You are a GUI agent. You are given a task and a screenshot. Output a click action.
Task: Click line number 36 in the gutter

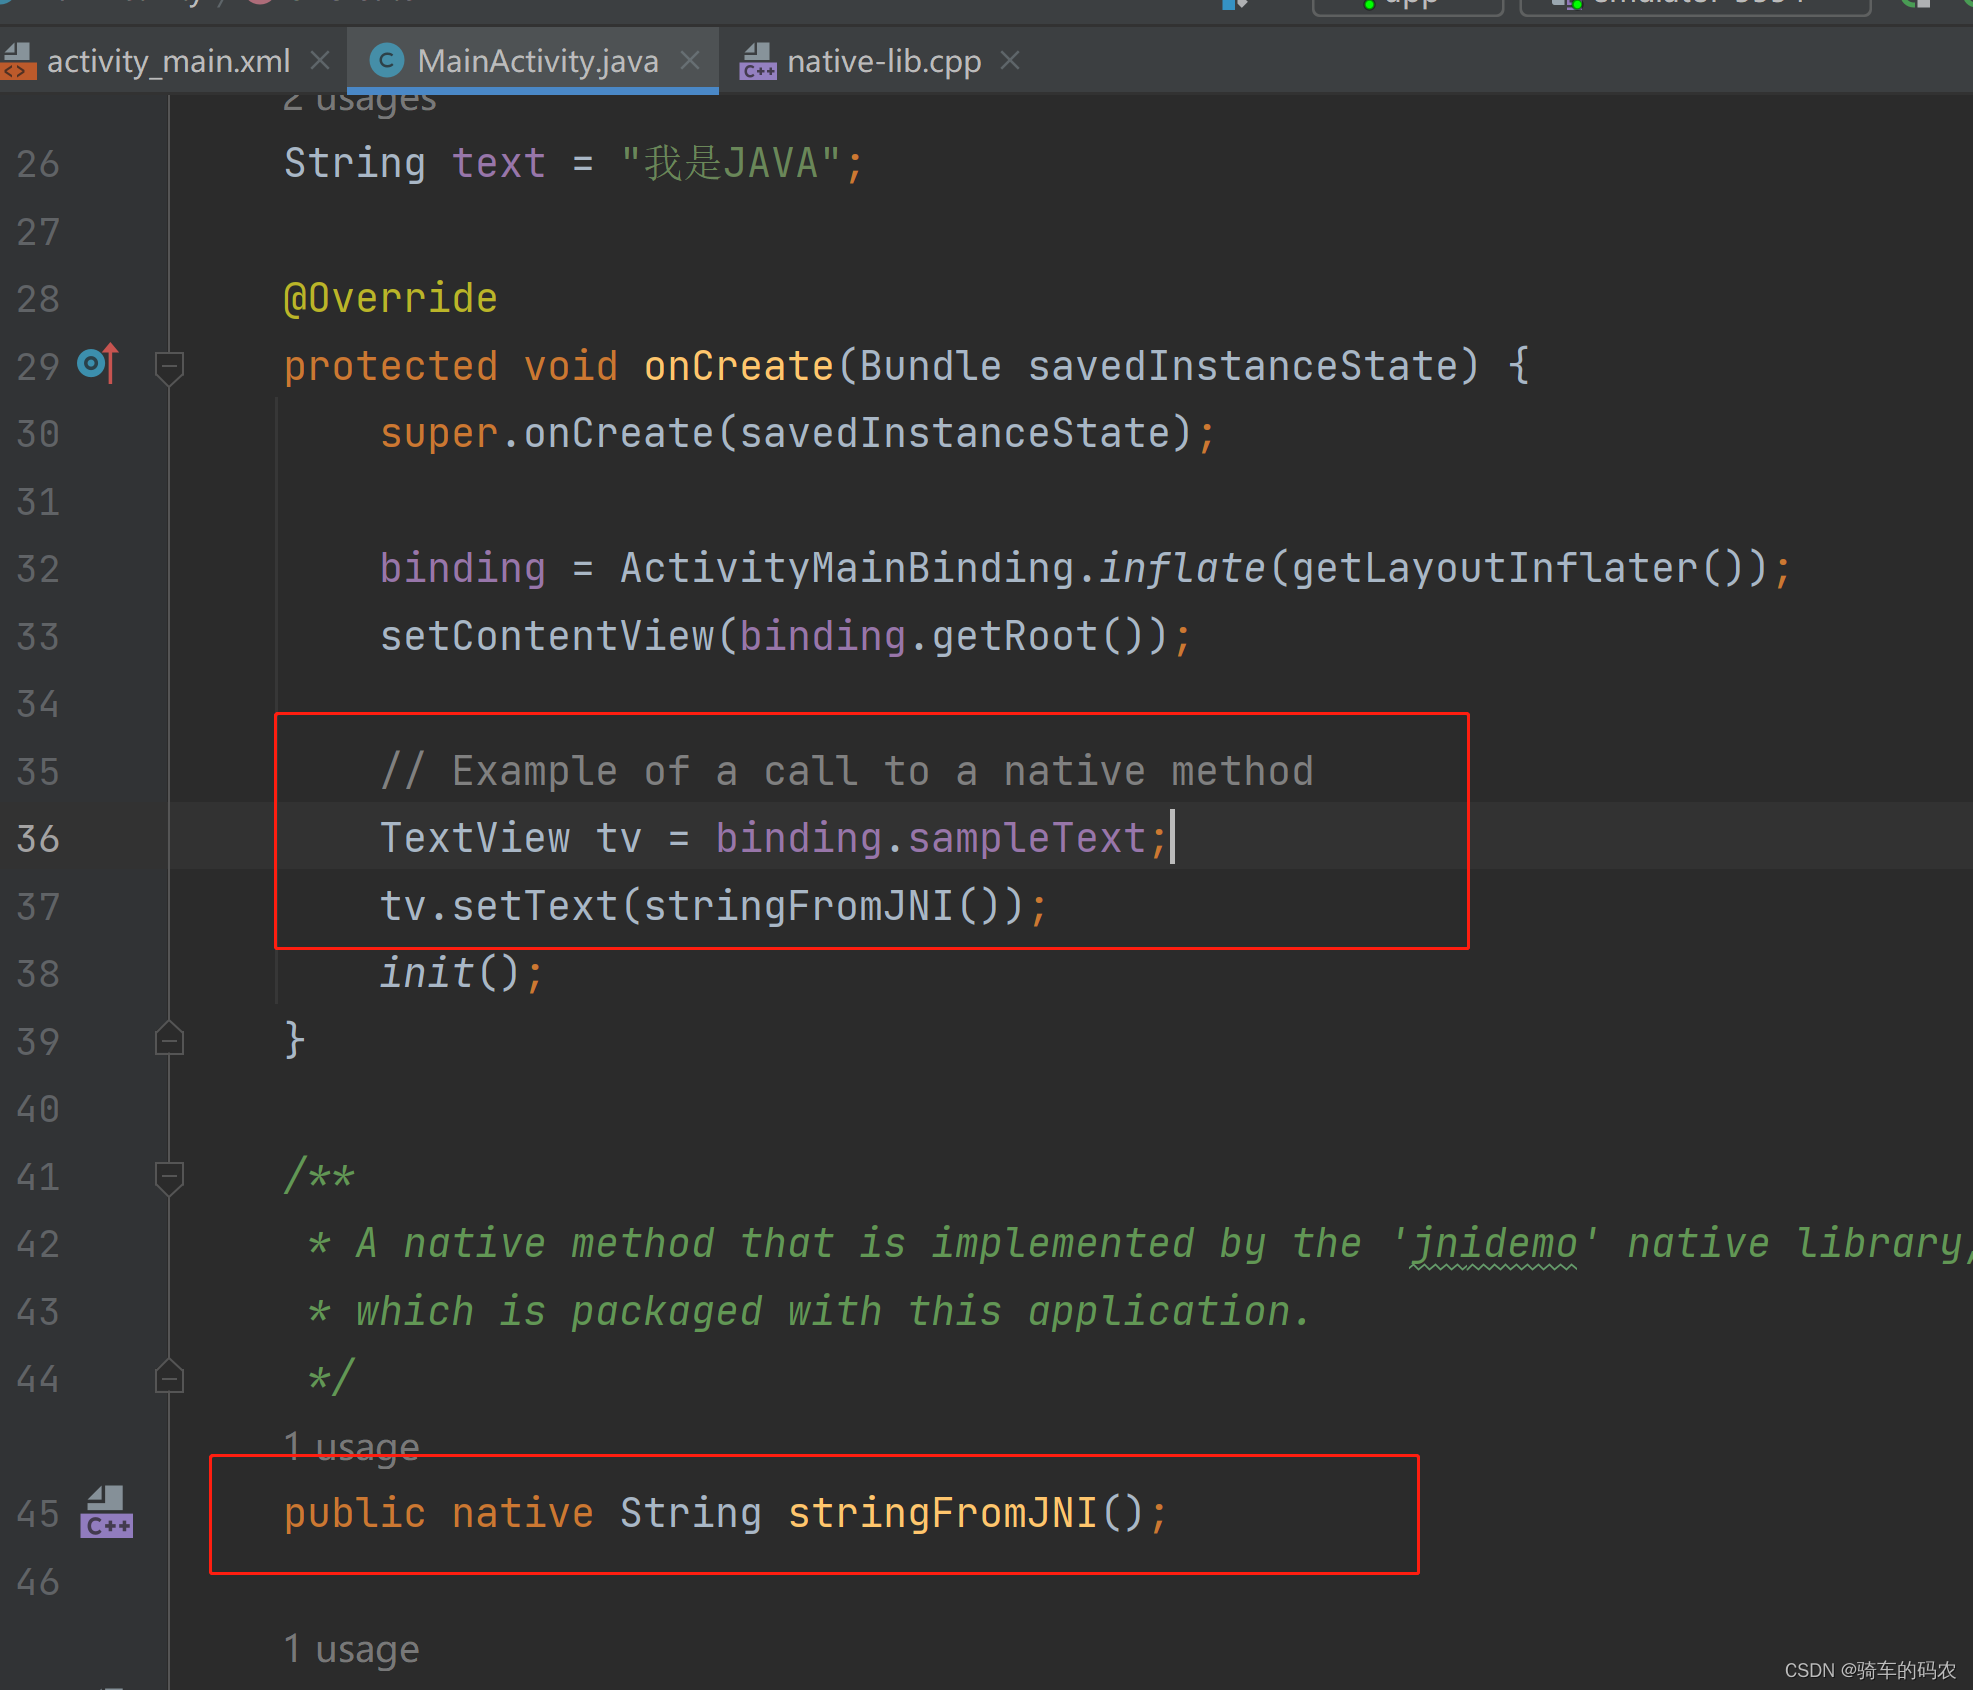click(38, 839)
